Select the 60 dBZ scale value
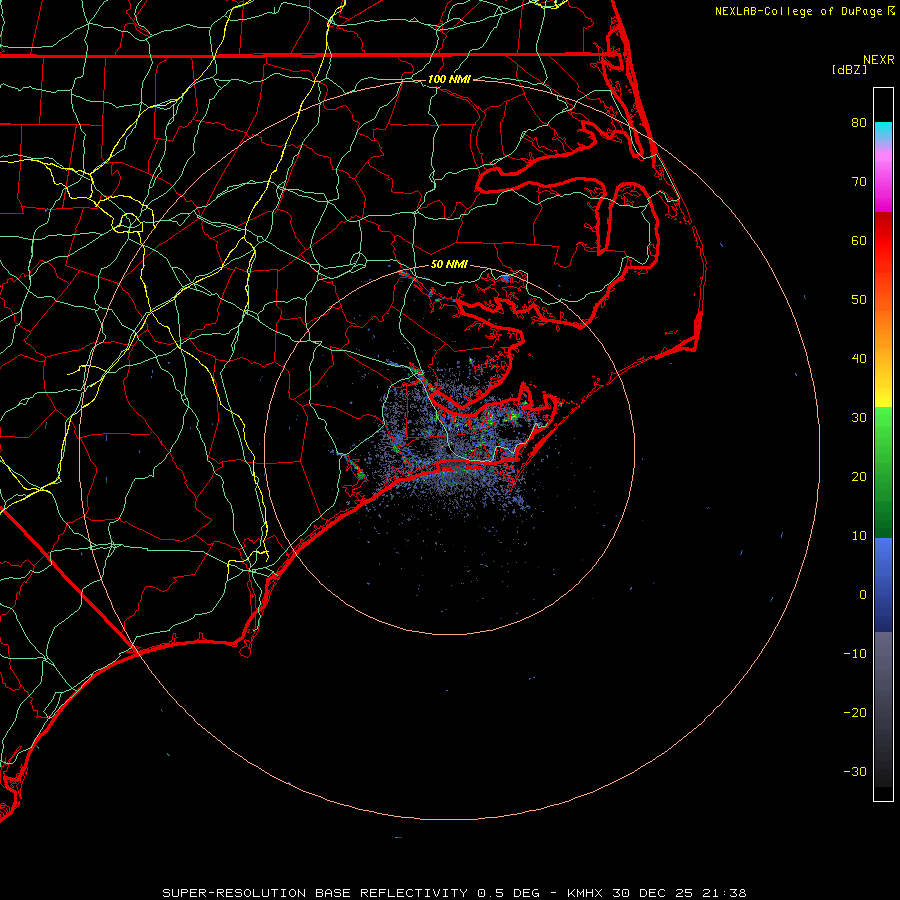The width and height of the screenshot is (900, 900). (x=859, y=240)
